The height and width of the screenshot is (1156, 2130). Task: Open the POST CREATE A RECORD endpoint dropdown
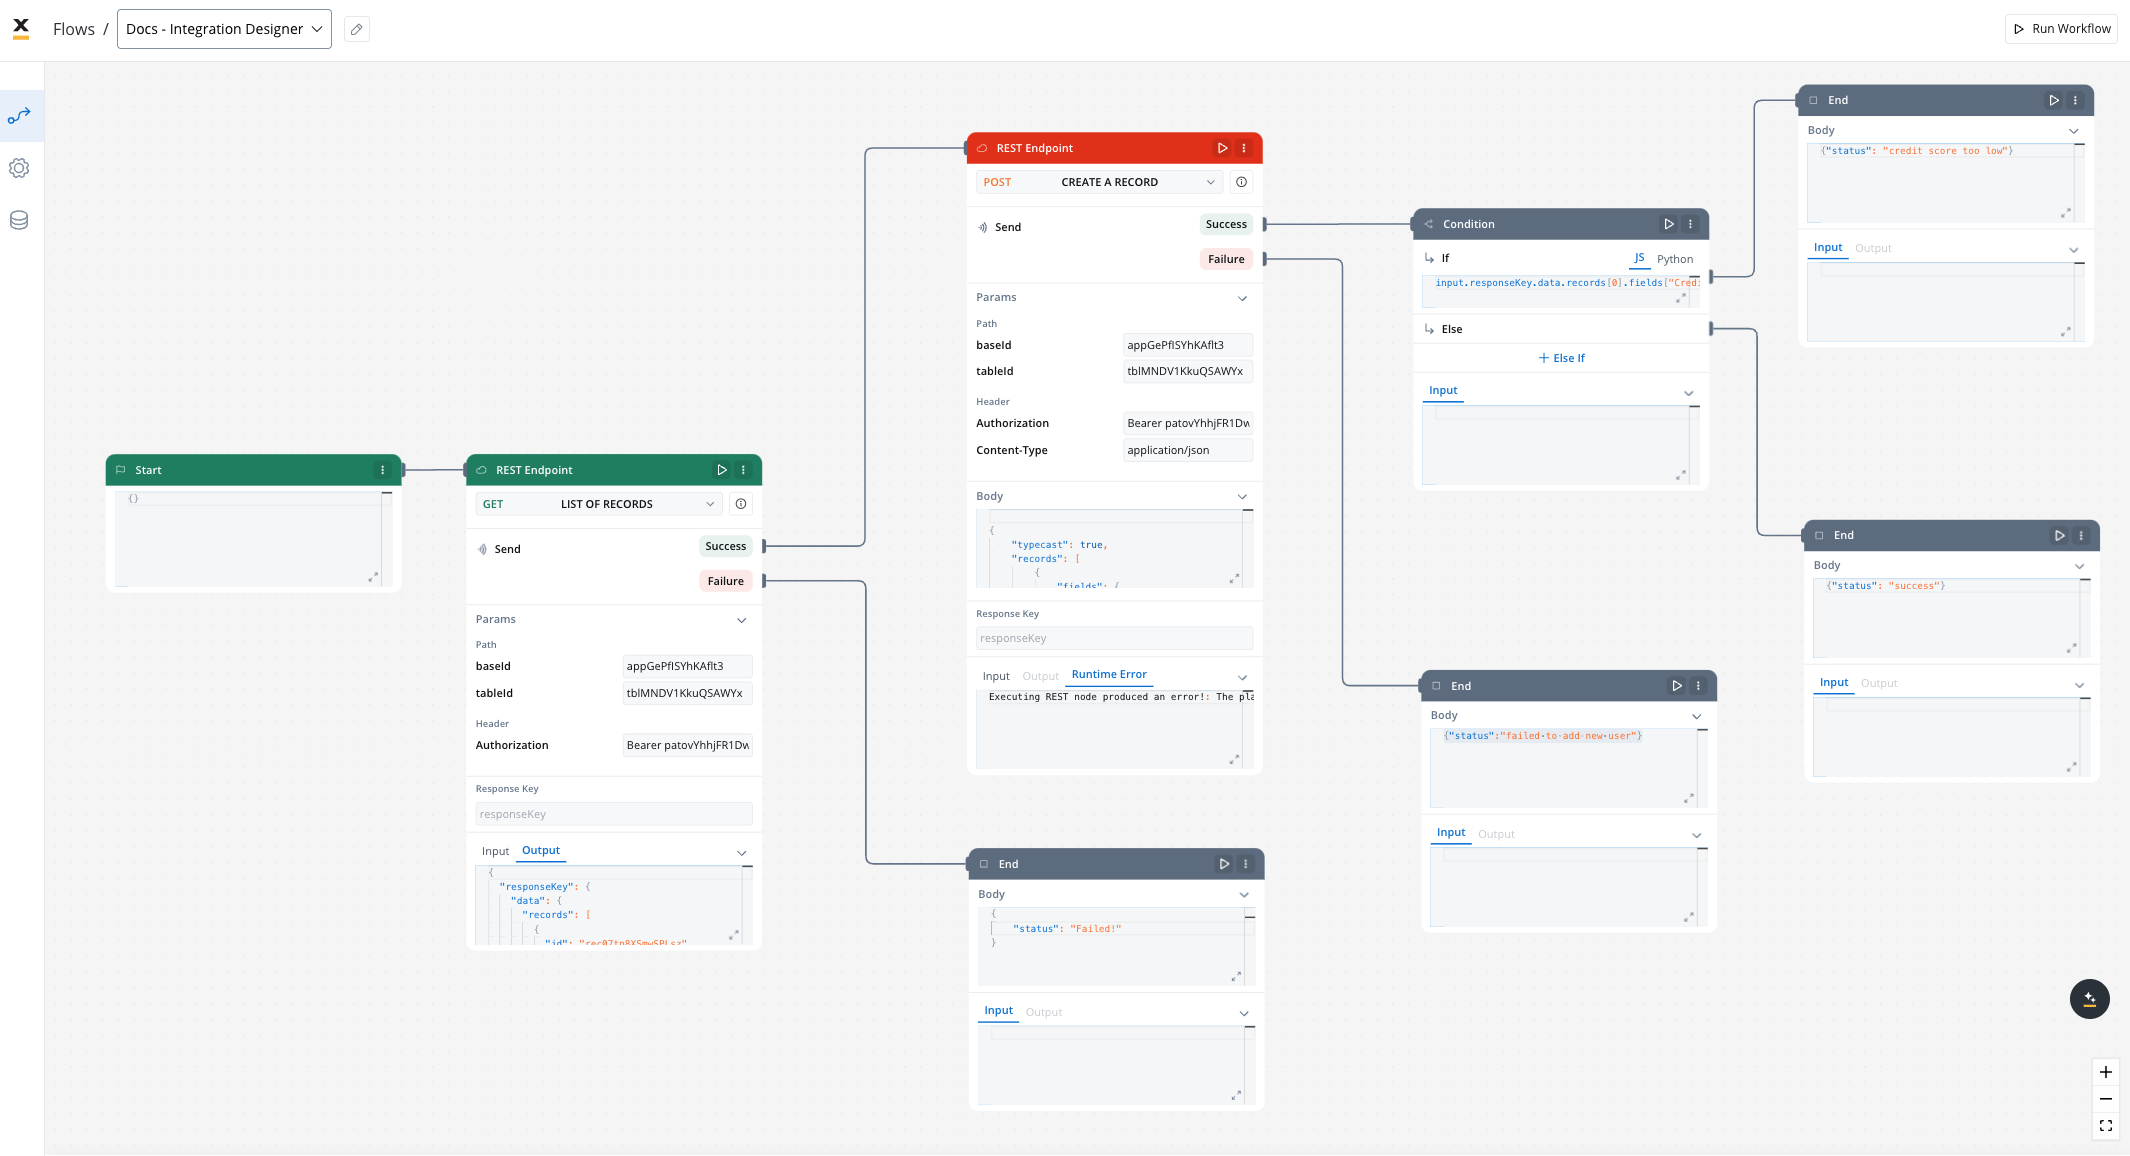[x=1099, y=182]
